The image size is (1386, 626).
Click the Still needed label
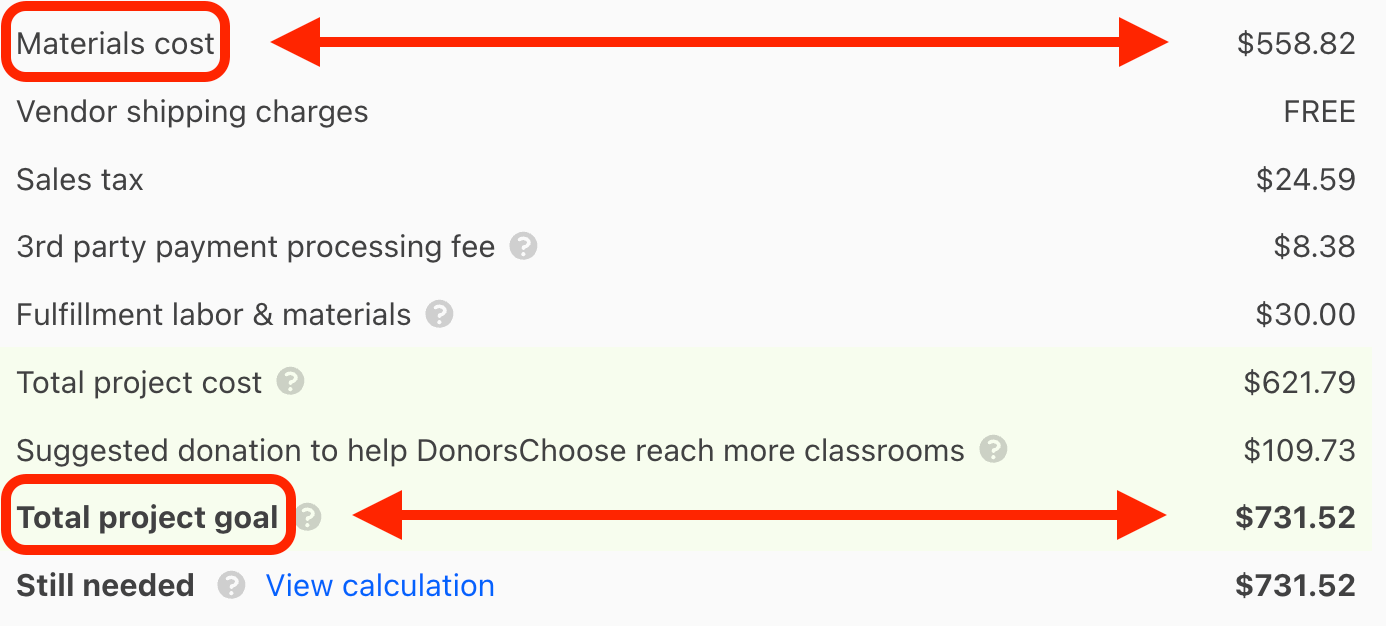tap(105, 585)
